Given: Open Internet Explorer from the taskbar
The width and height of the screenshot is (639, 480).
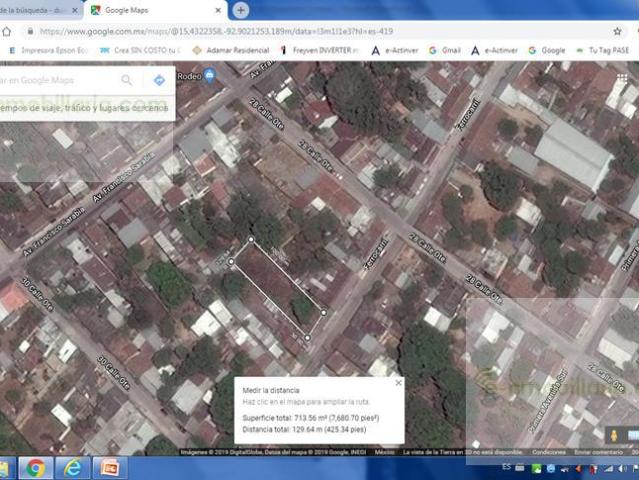Looking at the screenshot, I should coord(73,468).
